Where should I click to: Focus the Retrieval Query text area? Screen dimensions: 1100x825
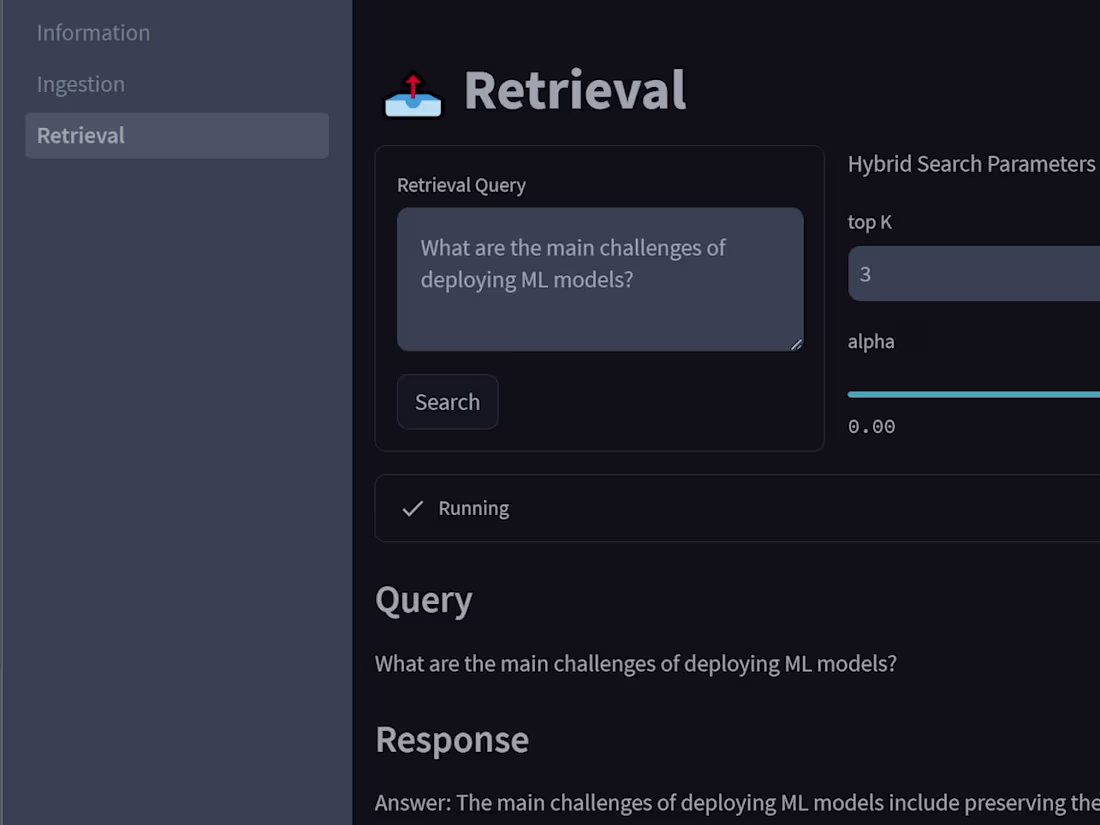[x=600, y=280]
